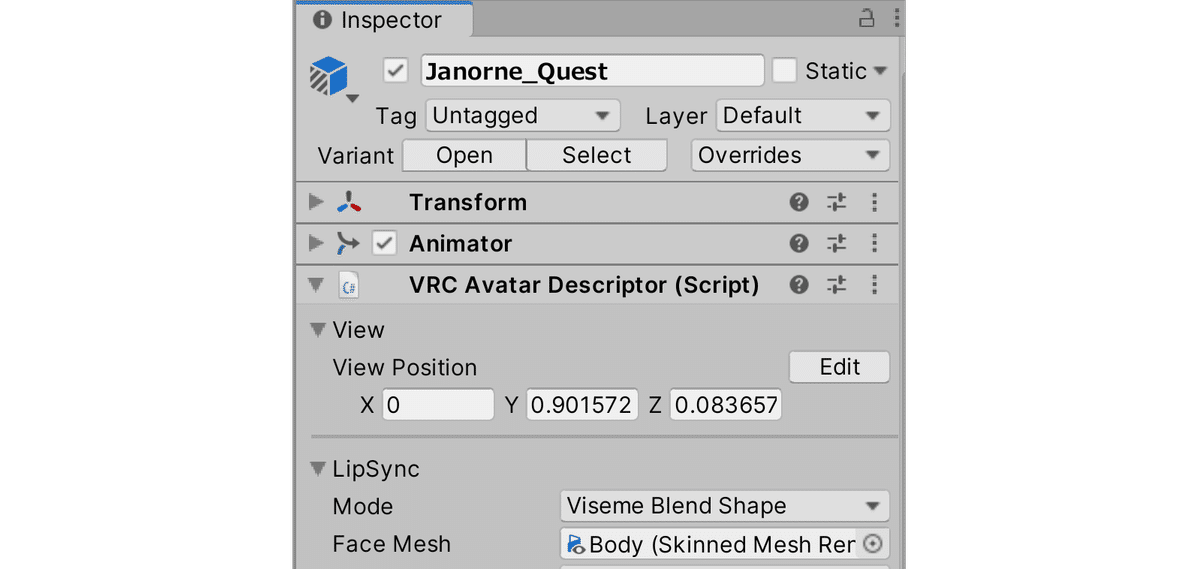Viewport: 1200px width, 569px height.
Task: Enable the Static checkbox
Action: [x=784, y=70]
